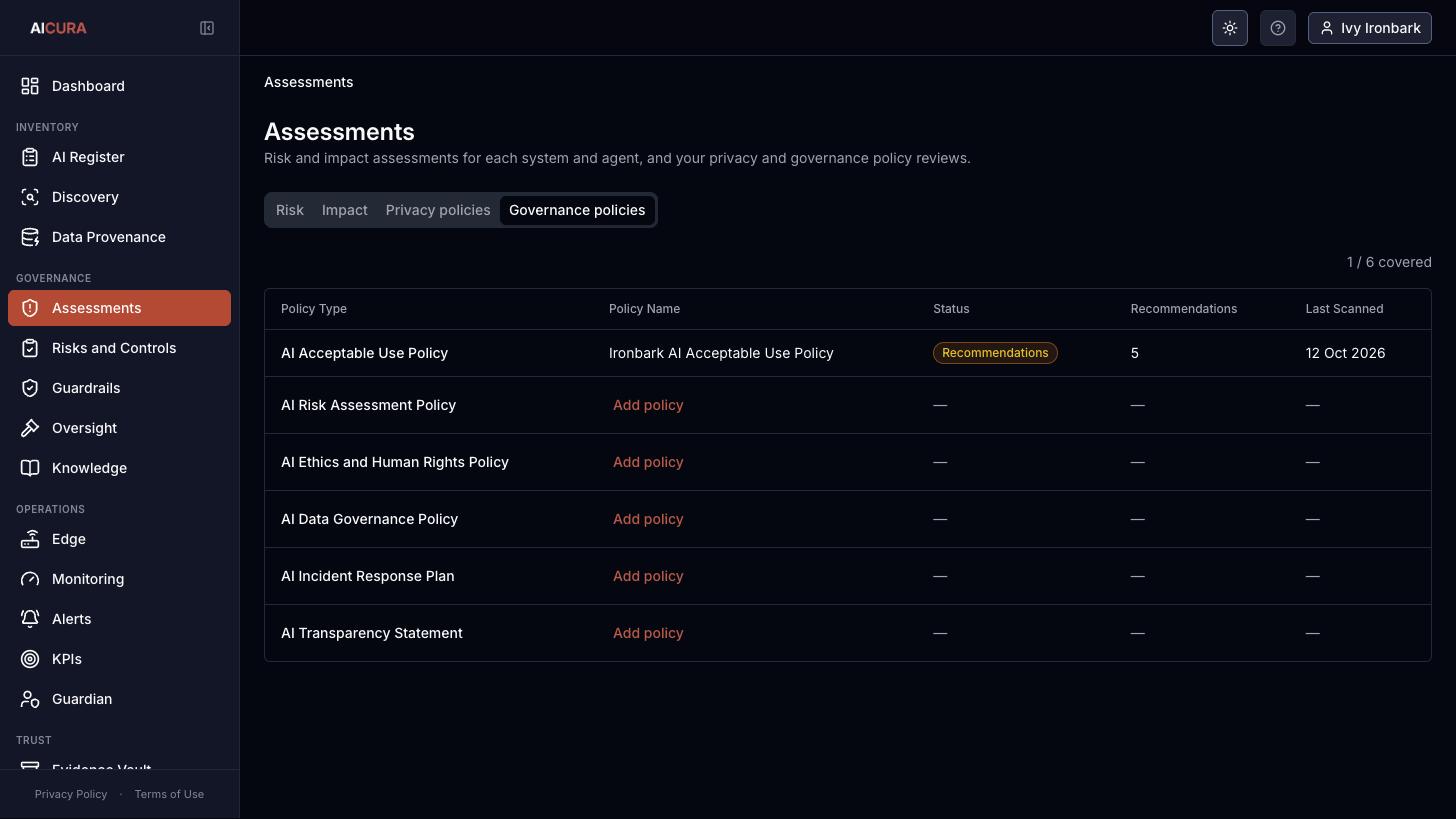Toggle light/dark theme sun icon

pos(1230,28)
